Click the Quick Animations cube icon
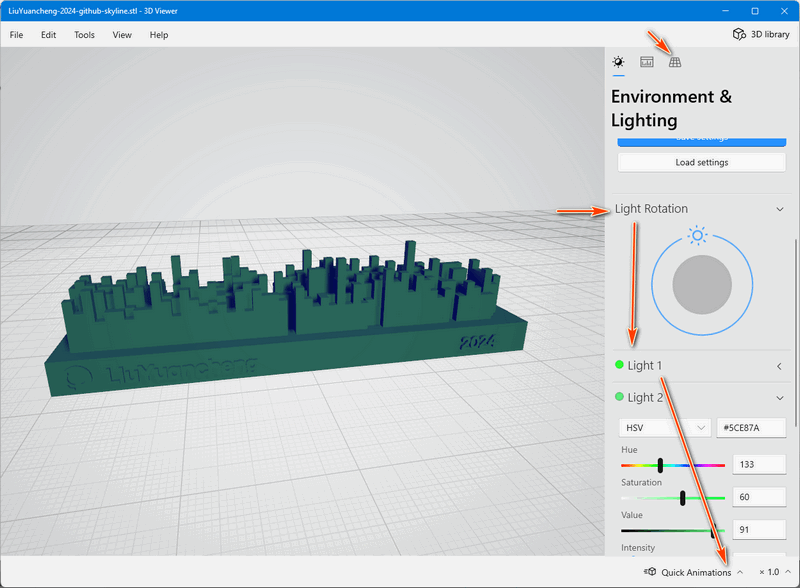The image size is (800, 588). click(x=650, y=572)
